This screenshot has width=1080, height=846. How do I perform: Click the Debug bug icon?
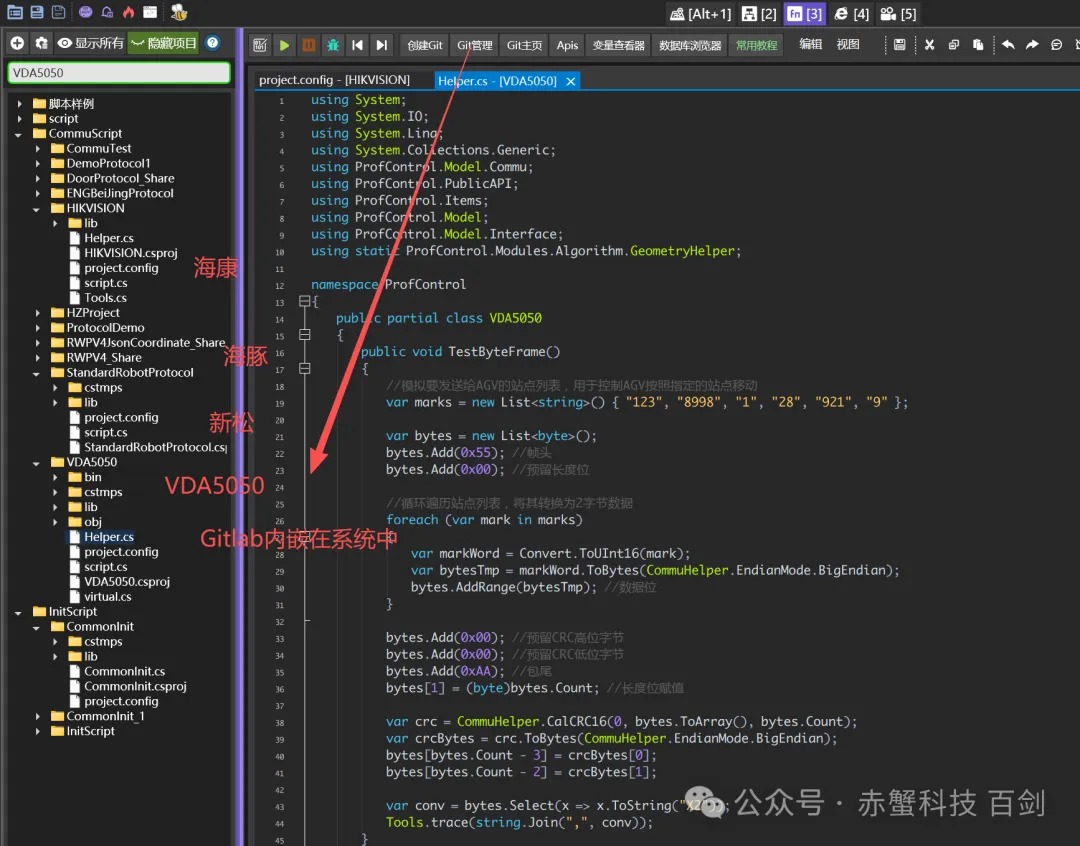point(333,45)
